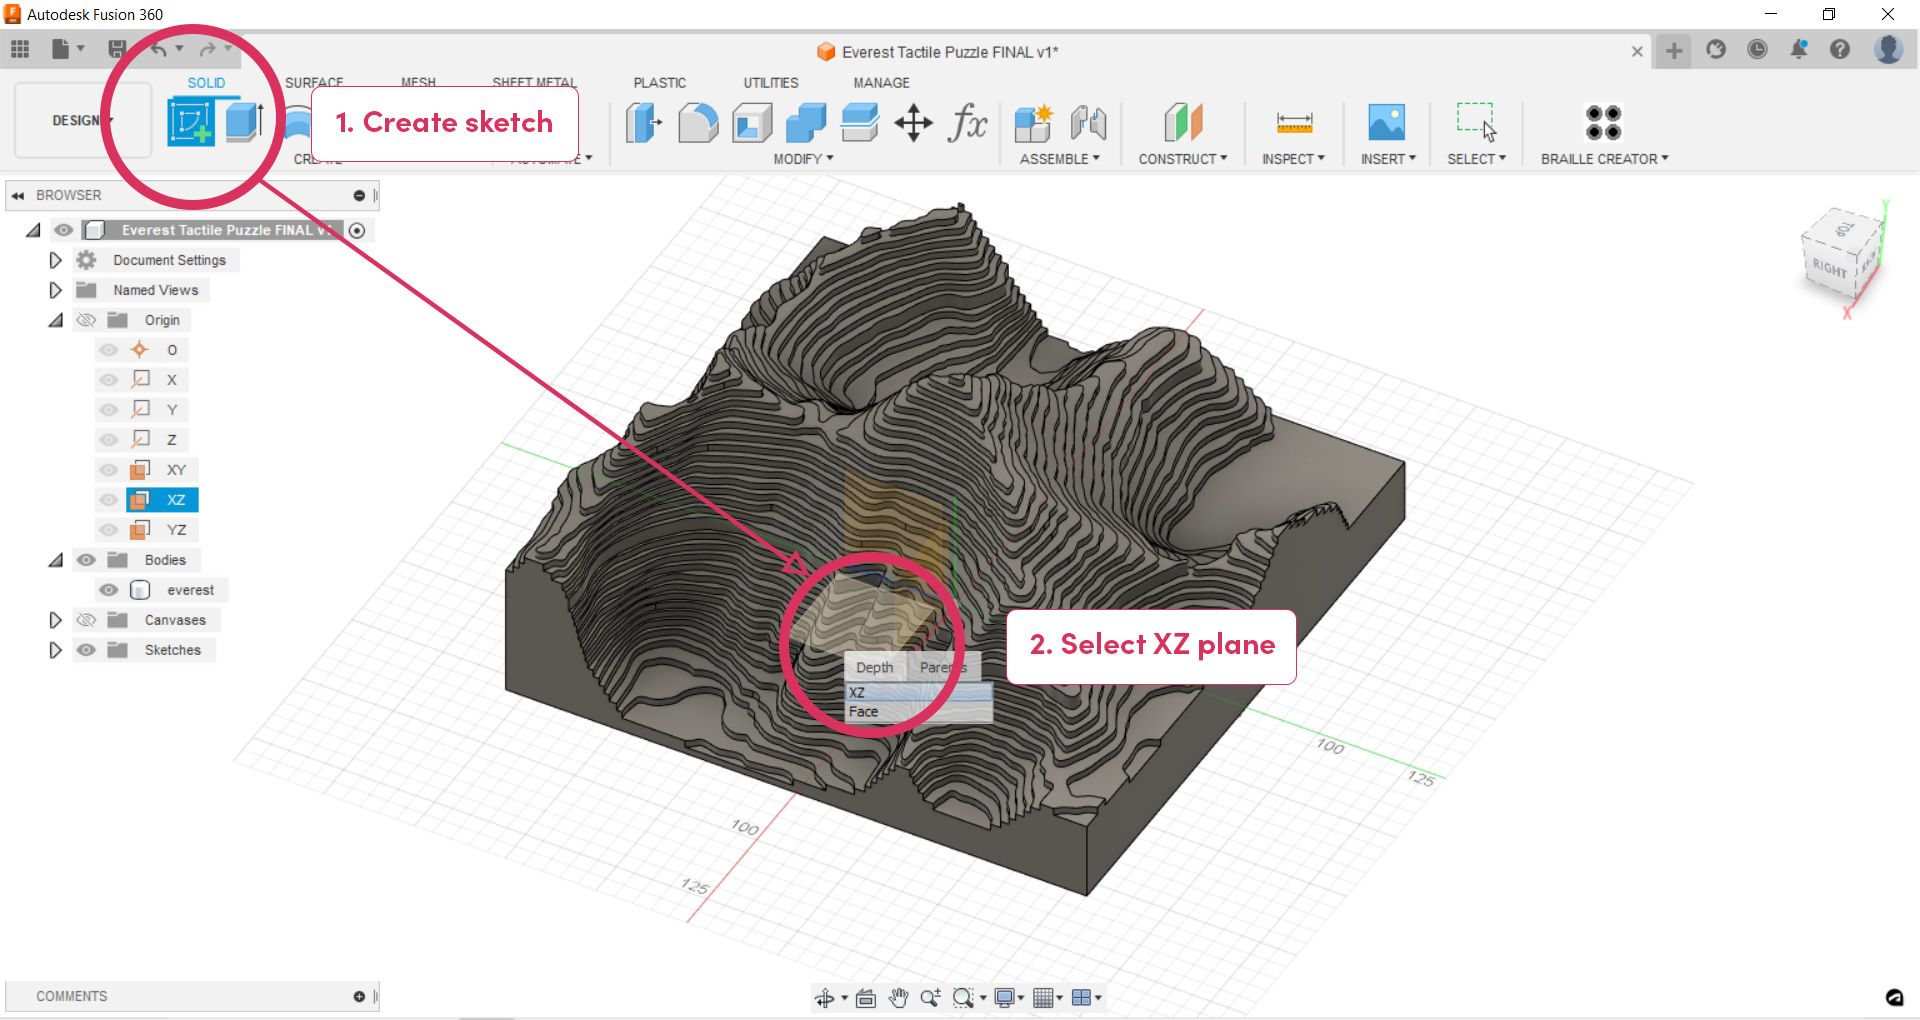Hide the Sketches folder
The width and height of the screenshot is (1920, 1020).
tap(86, 650)
